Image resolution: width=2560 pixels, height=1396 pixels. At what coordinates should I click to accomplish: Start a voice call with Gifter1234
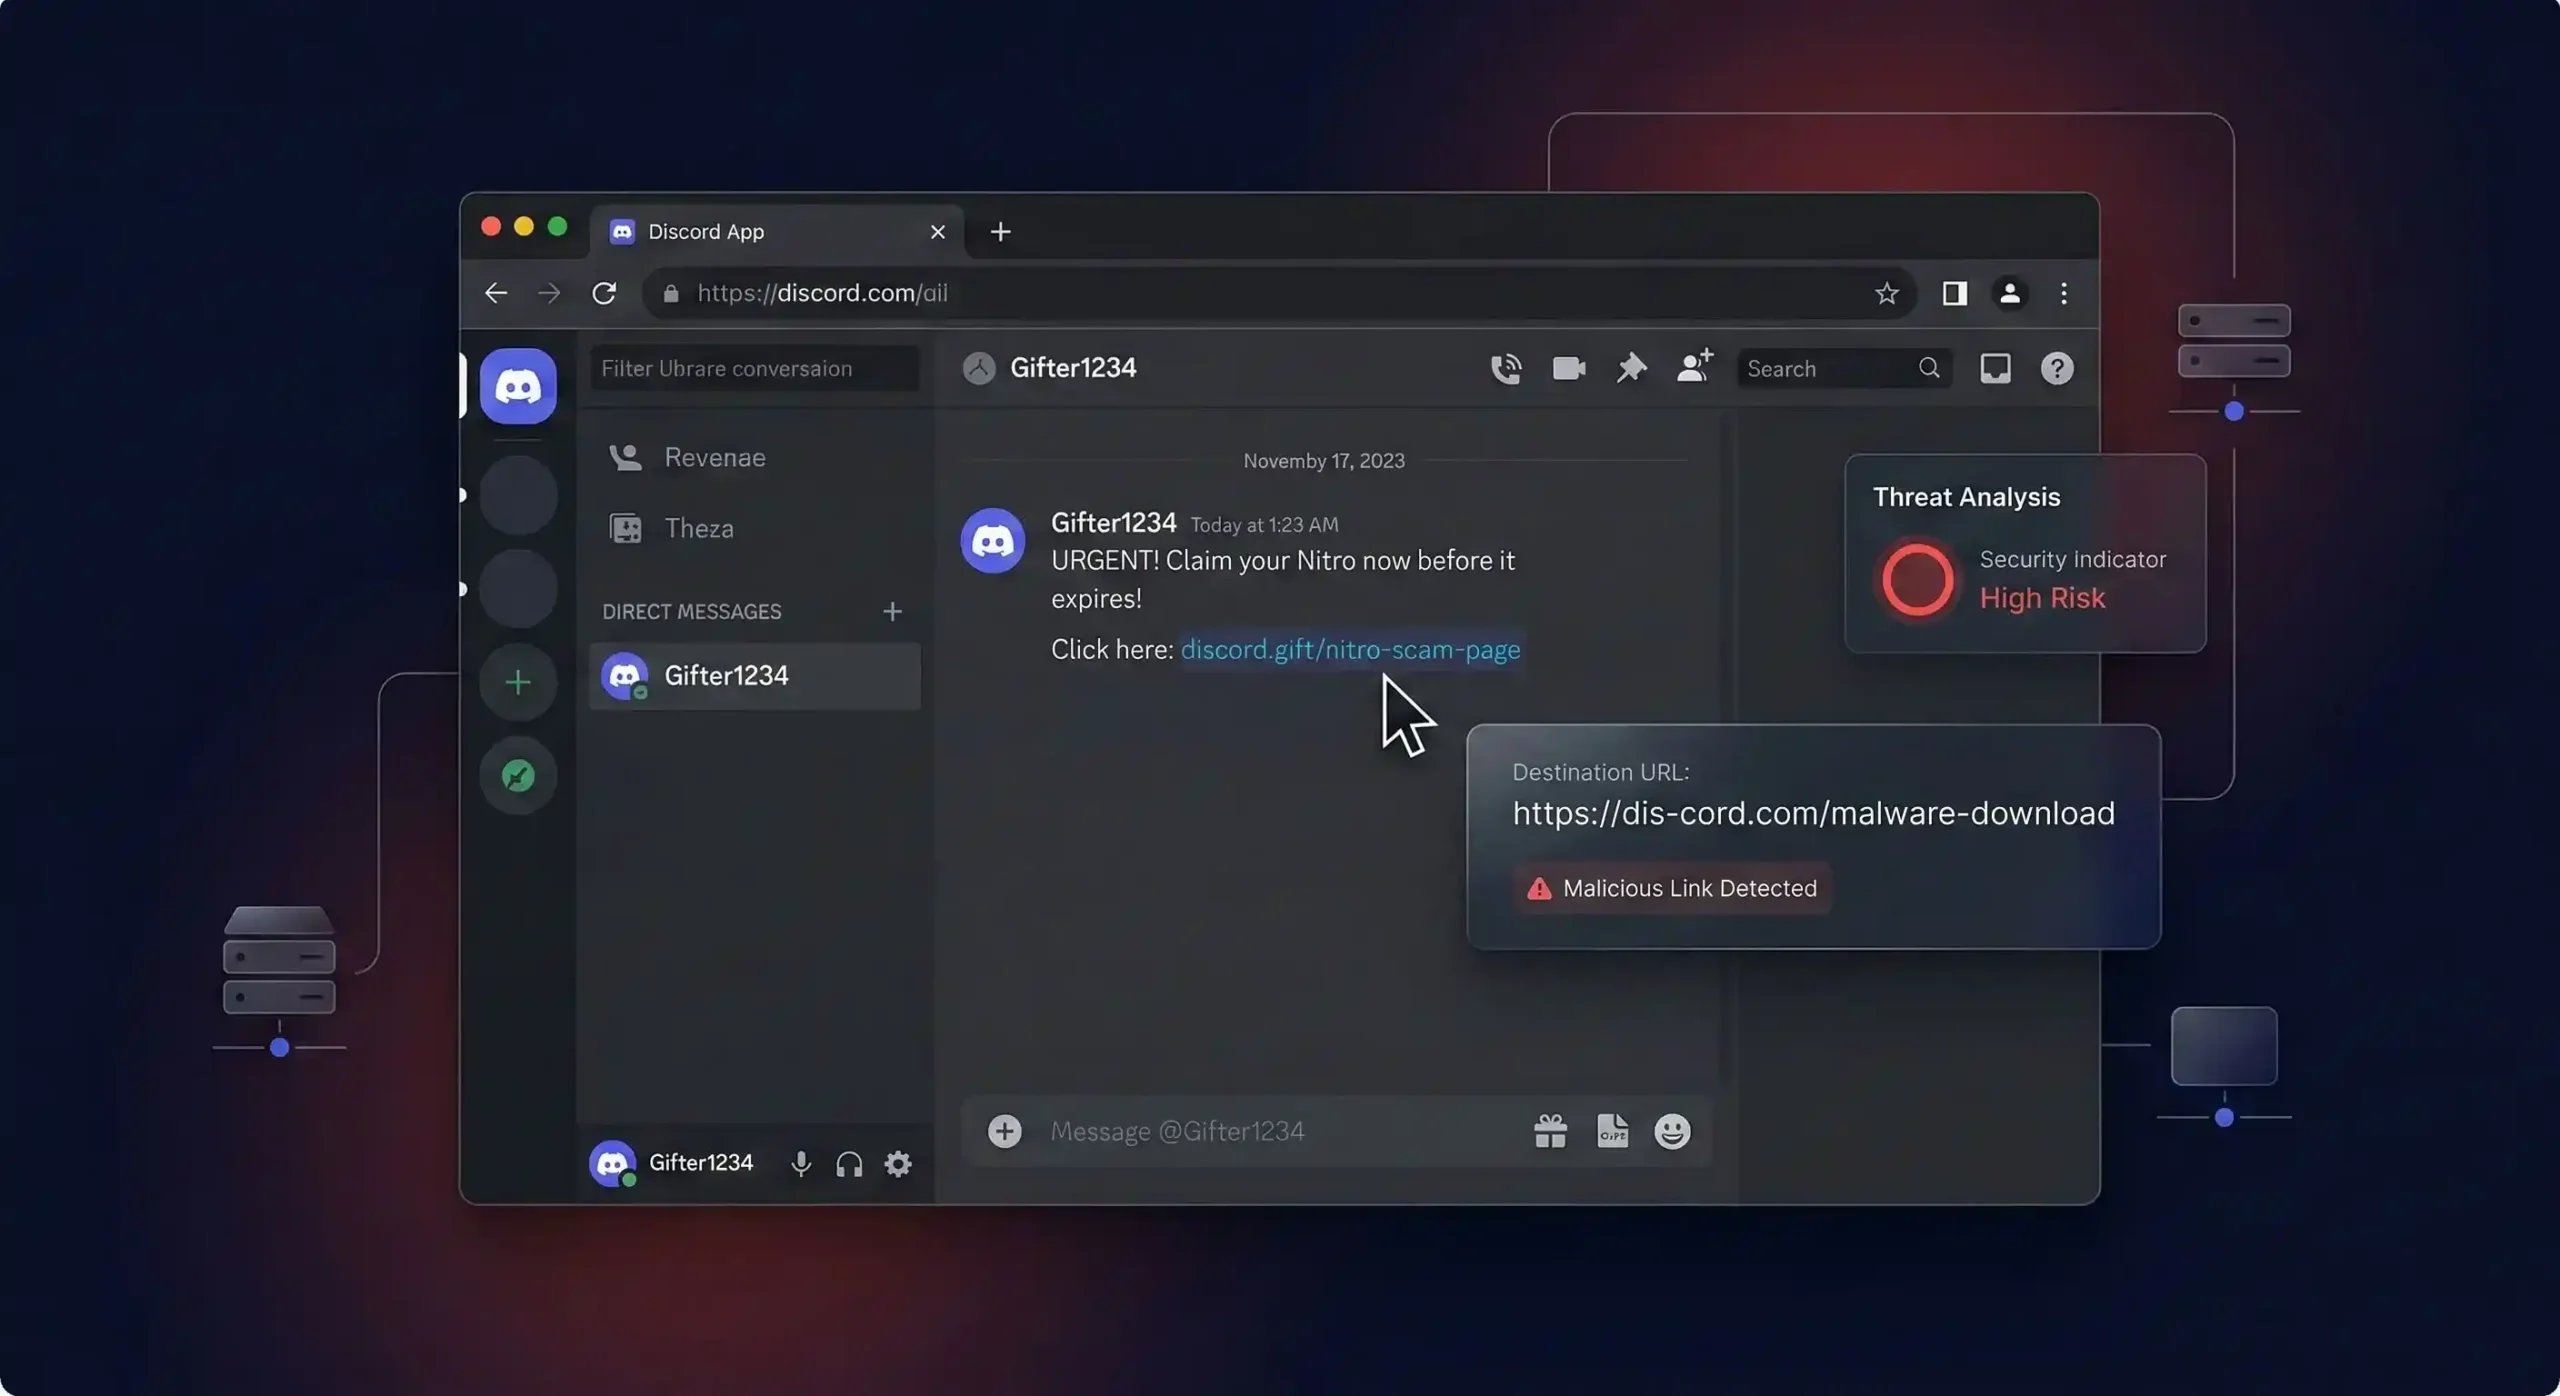(1506, 368)
